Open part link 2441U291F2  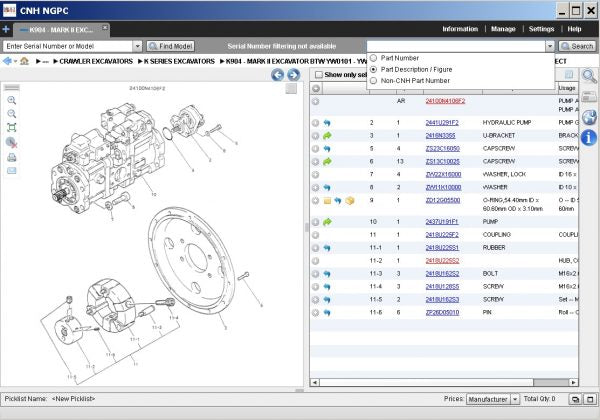coord(444,122)
